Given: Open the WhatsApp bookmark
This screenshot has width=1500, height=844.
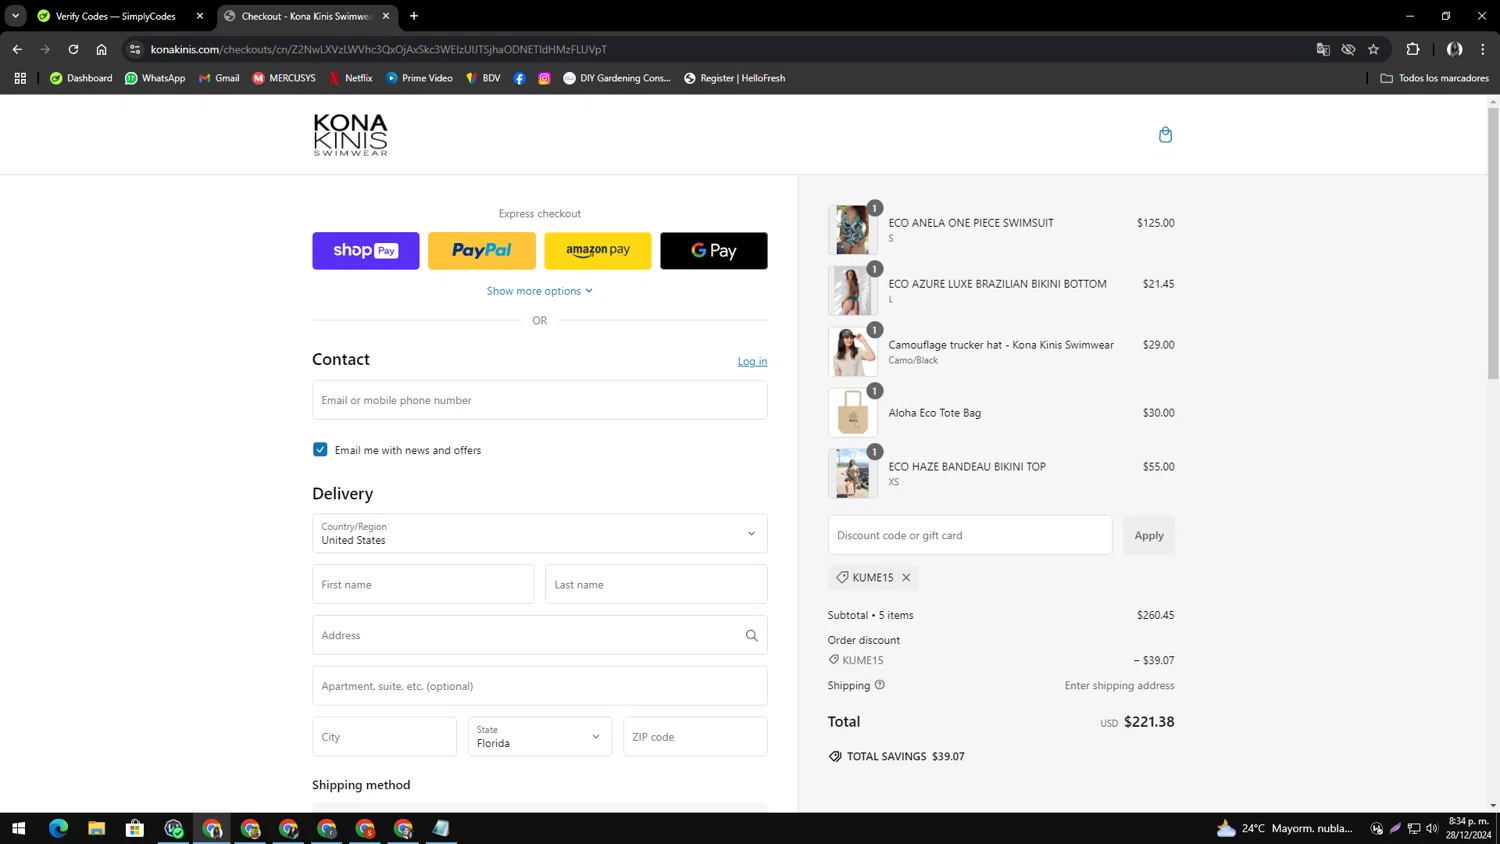Looking at the screenshot, I should click(x=155, y=78).
